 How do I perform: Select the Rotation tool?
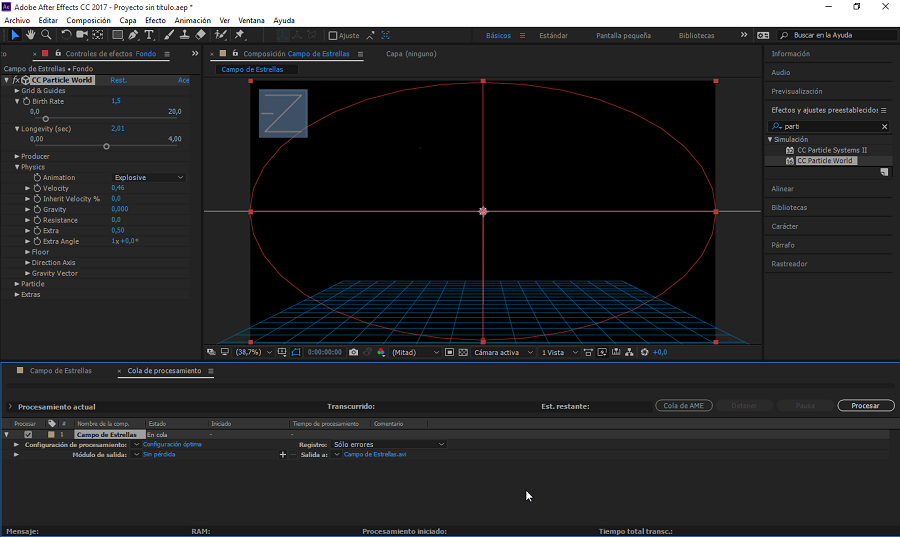point(66,35)
